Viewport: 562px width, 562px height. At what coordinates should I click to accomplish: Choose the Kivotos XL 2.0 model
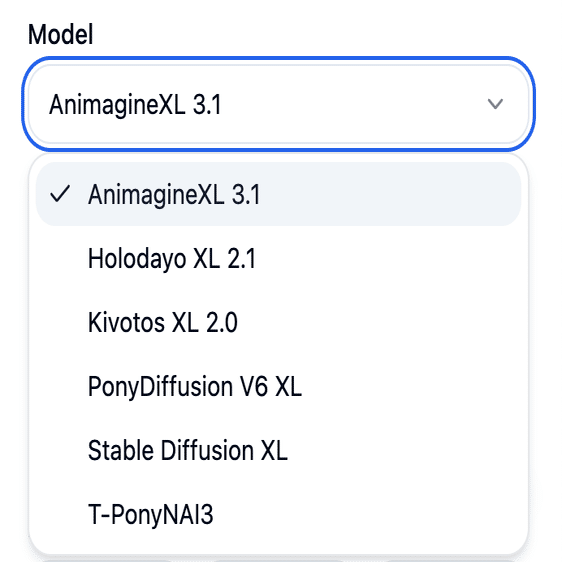pos(278,322)
